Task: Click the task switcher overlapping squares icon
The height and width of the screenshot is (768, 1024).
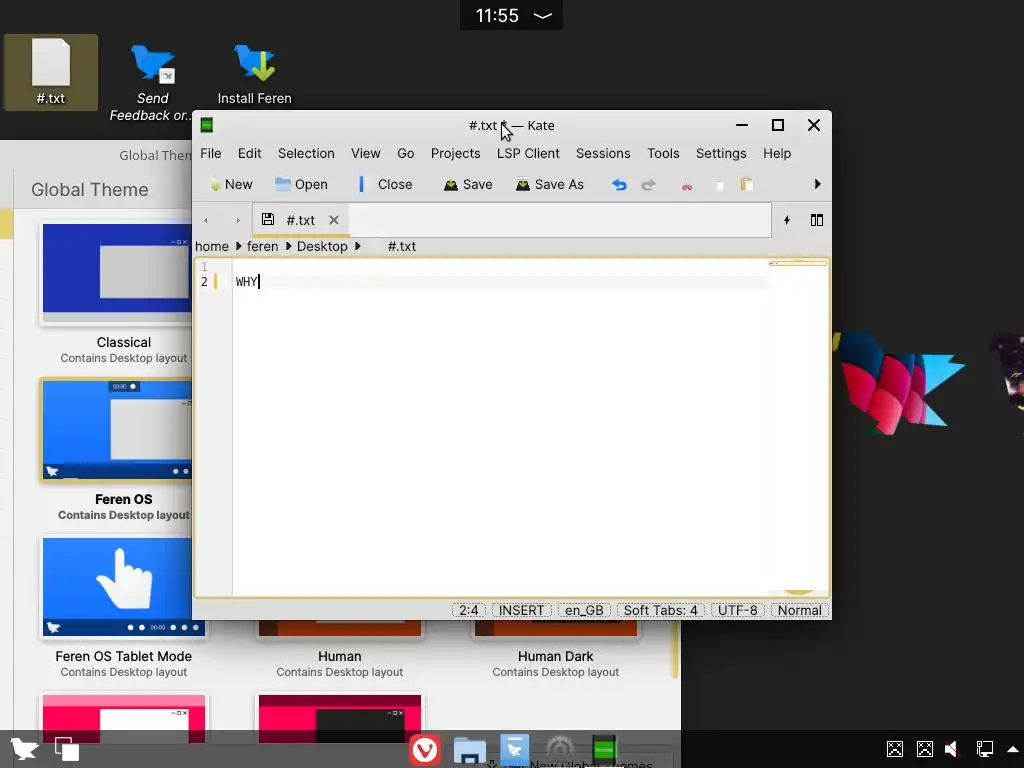Action: coord(67,749)
